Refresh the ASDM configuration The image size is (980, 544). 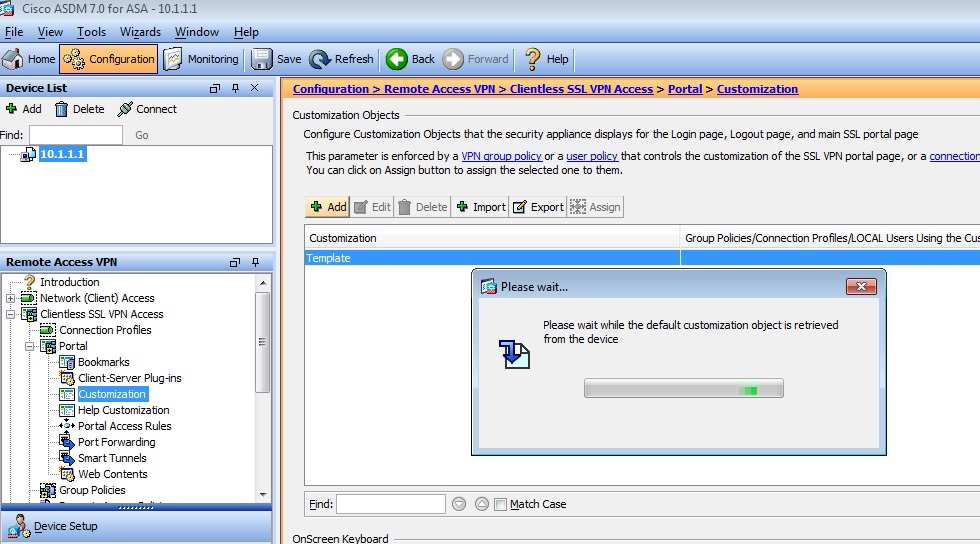pos(341,59)
